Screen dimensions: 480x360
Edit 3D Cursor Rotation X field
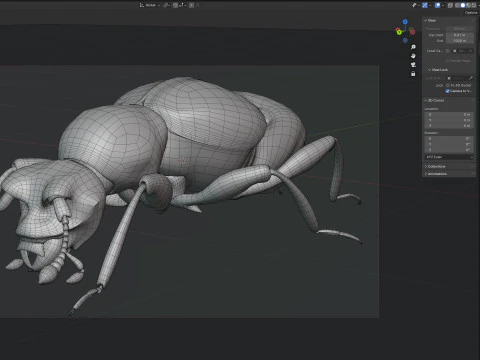pos(449,139)
